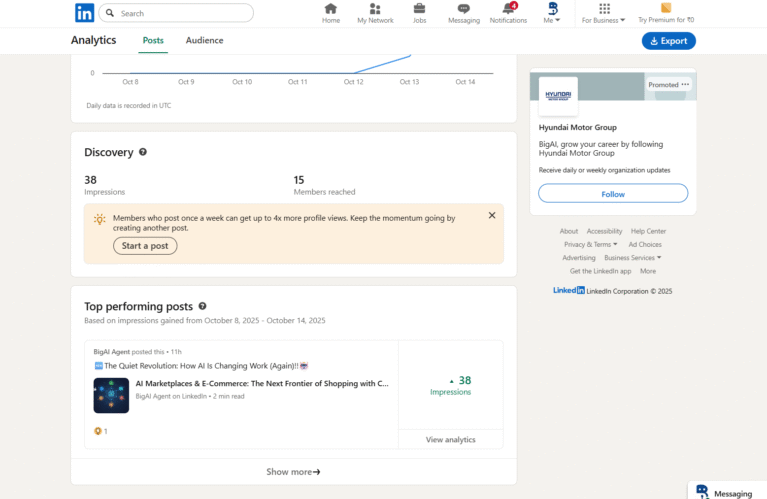
Task: Expand the Me profile dropdown
Action: (x=552, y=13)
